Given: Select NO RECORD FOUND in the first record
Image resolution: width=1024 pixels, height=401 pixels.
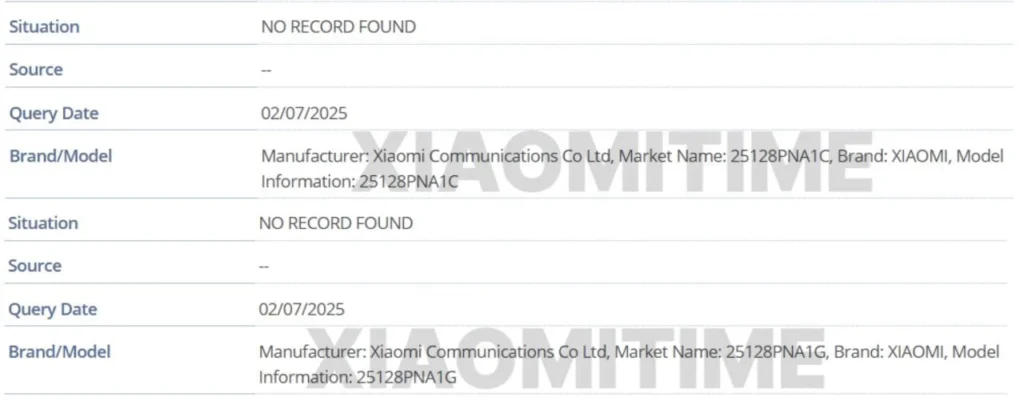Looking at the screenshot, I should [x=338, y=27].
